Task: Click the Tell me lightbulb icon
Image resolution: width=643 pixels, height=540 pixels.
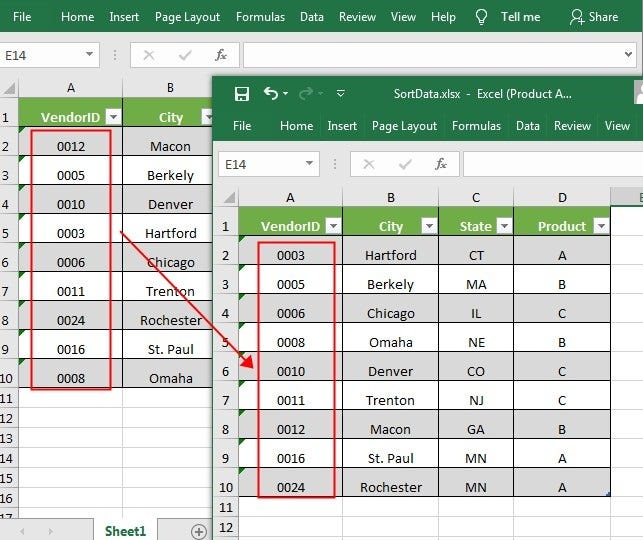Action: pos(481,17)
